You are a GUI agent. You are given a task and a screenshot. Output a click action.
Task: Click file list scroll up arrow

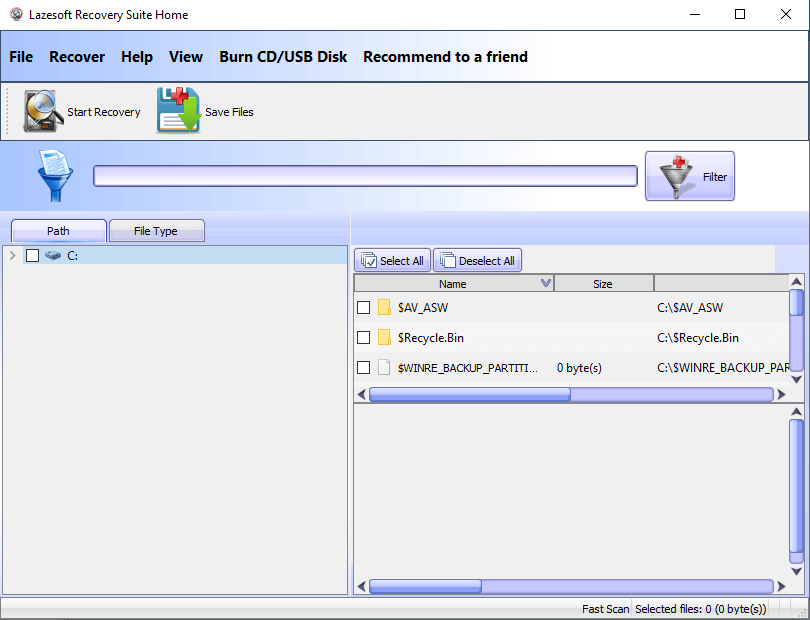point(796,282)
